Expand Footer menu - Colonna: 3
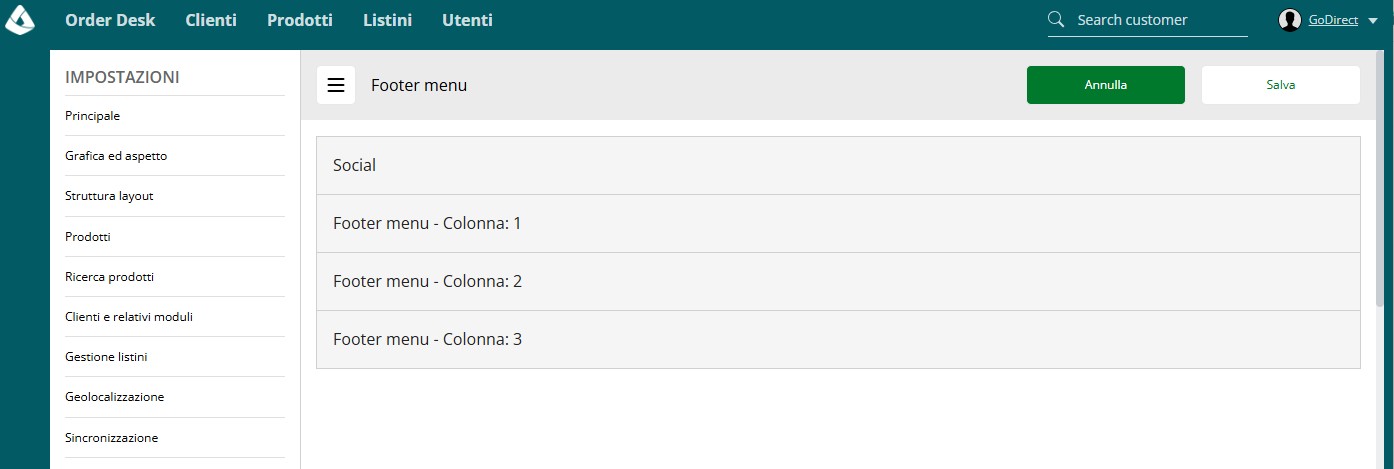 [838, 339]
